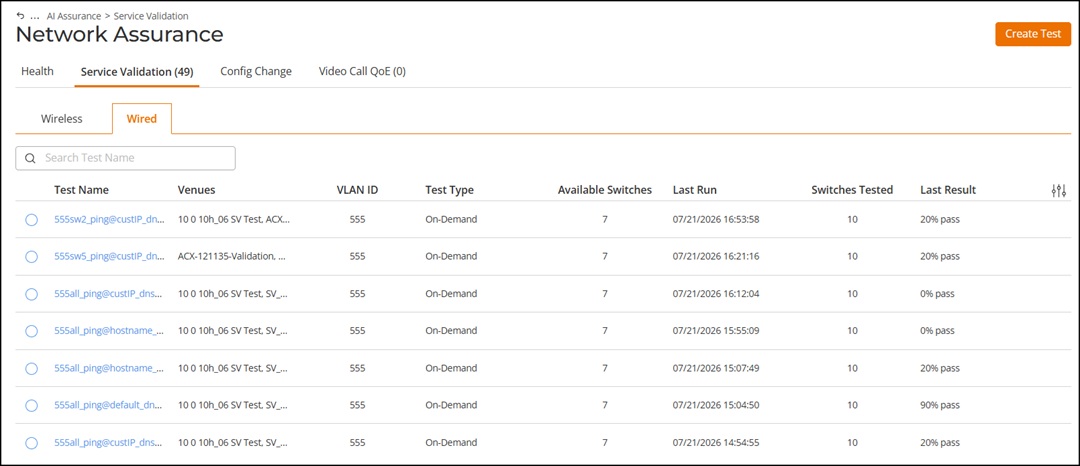Open the hostname test link in 15:07:49 row
The image size is (1080, 466).
(x=110, y=368)
